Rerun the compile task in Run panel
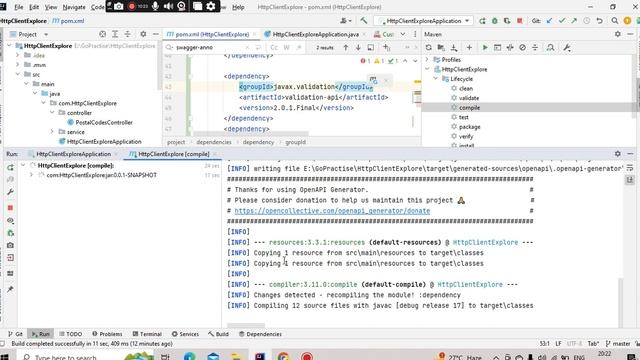This screenshot has height=360, width=640. point(11,168)
